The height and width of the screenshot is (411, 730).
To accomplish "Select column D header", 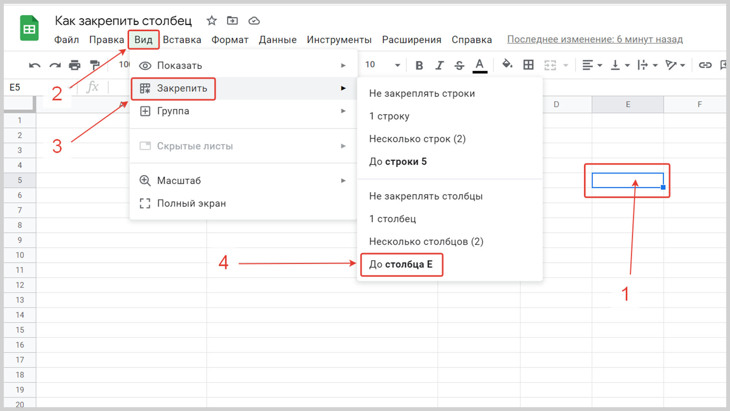I will coord(556,104).
